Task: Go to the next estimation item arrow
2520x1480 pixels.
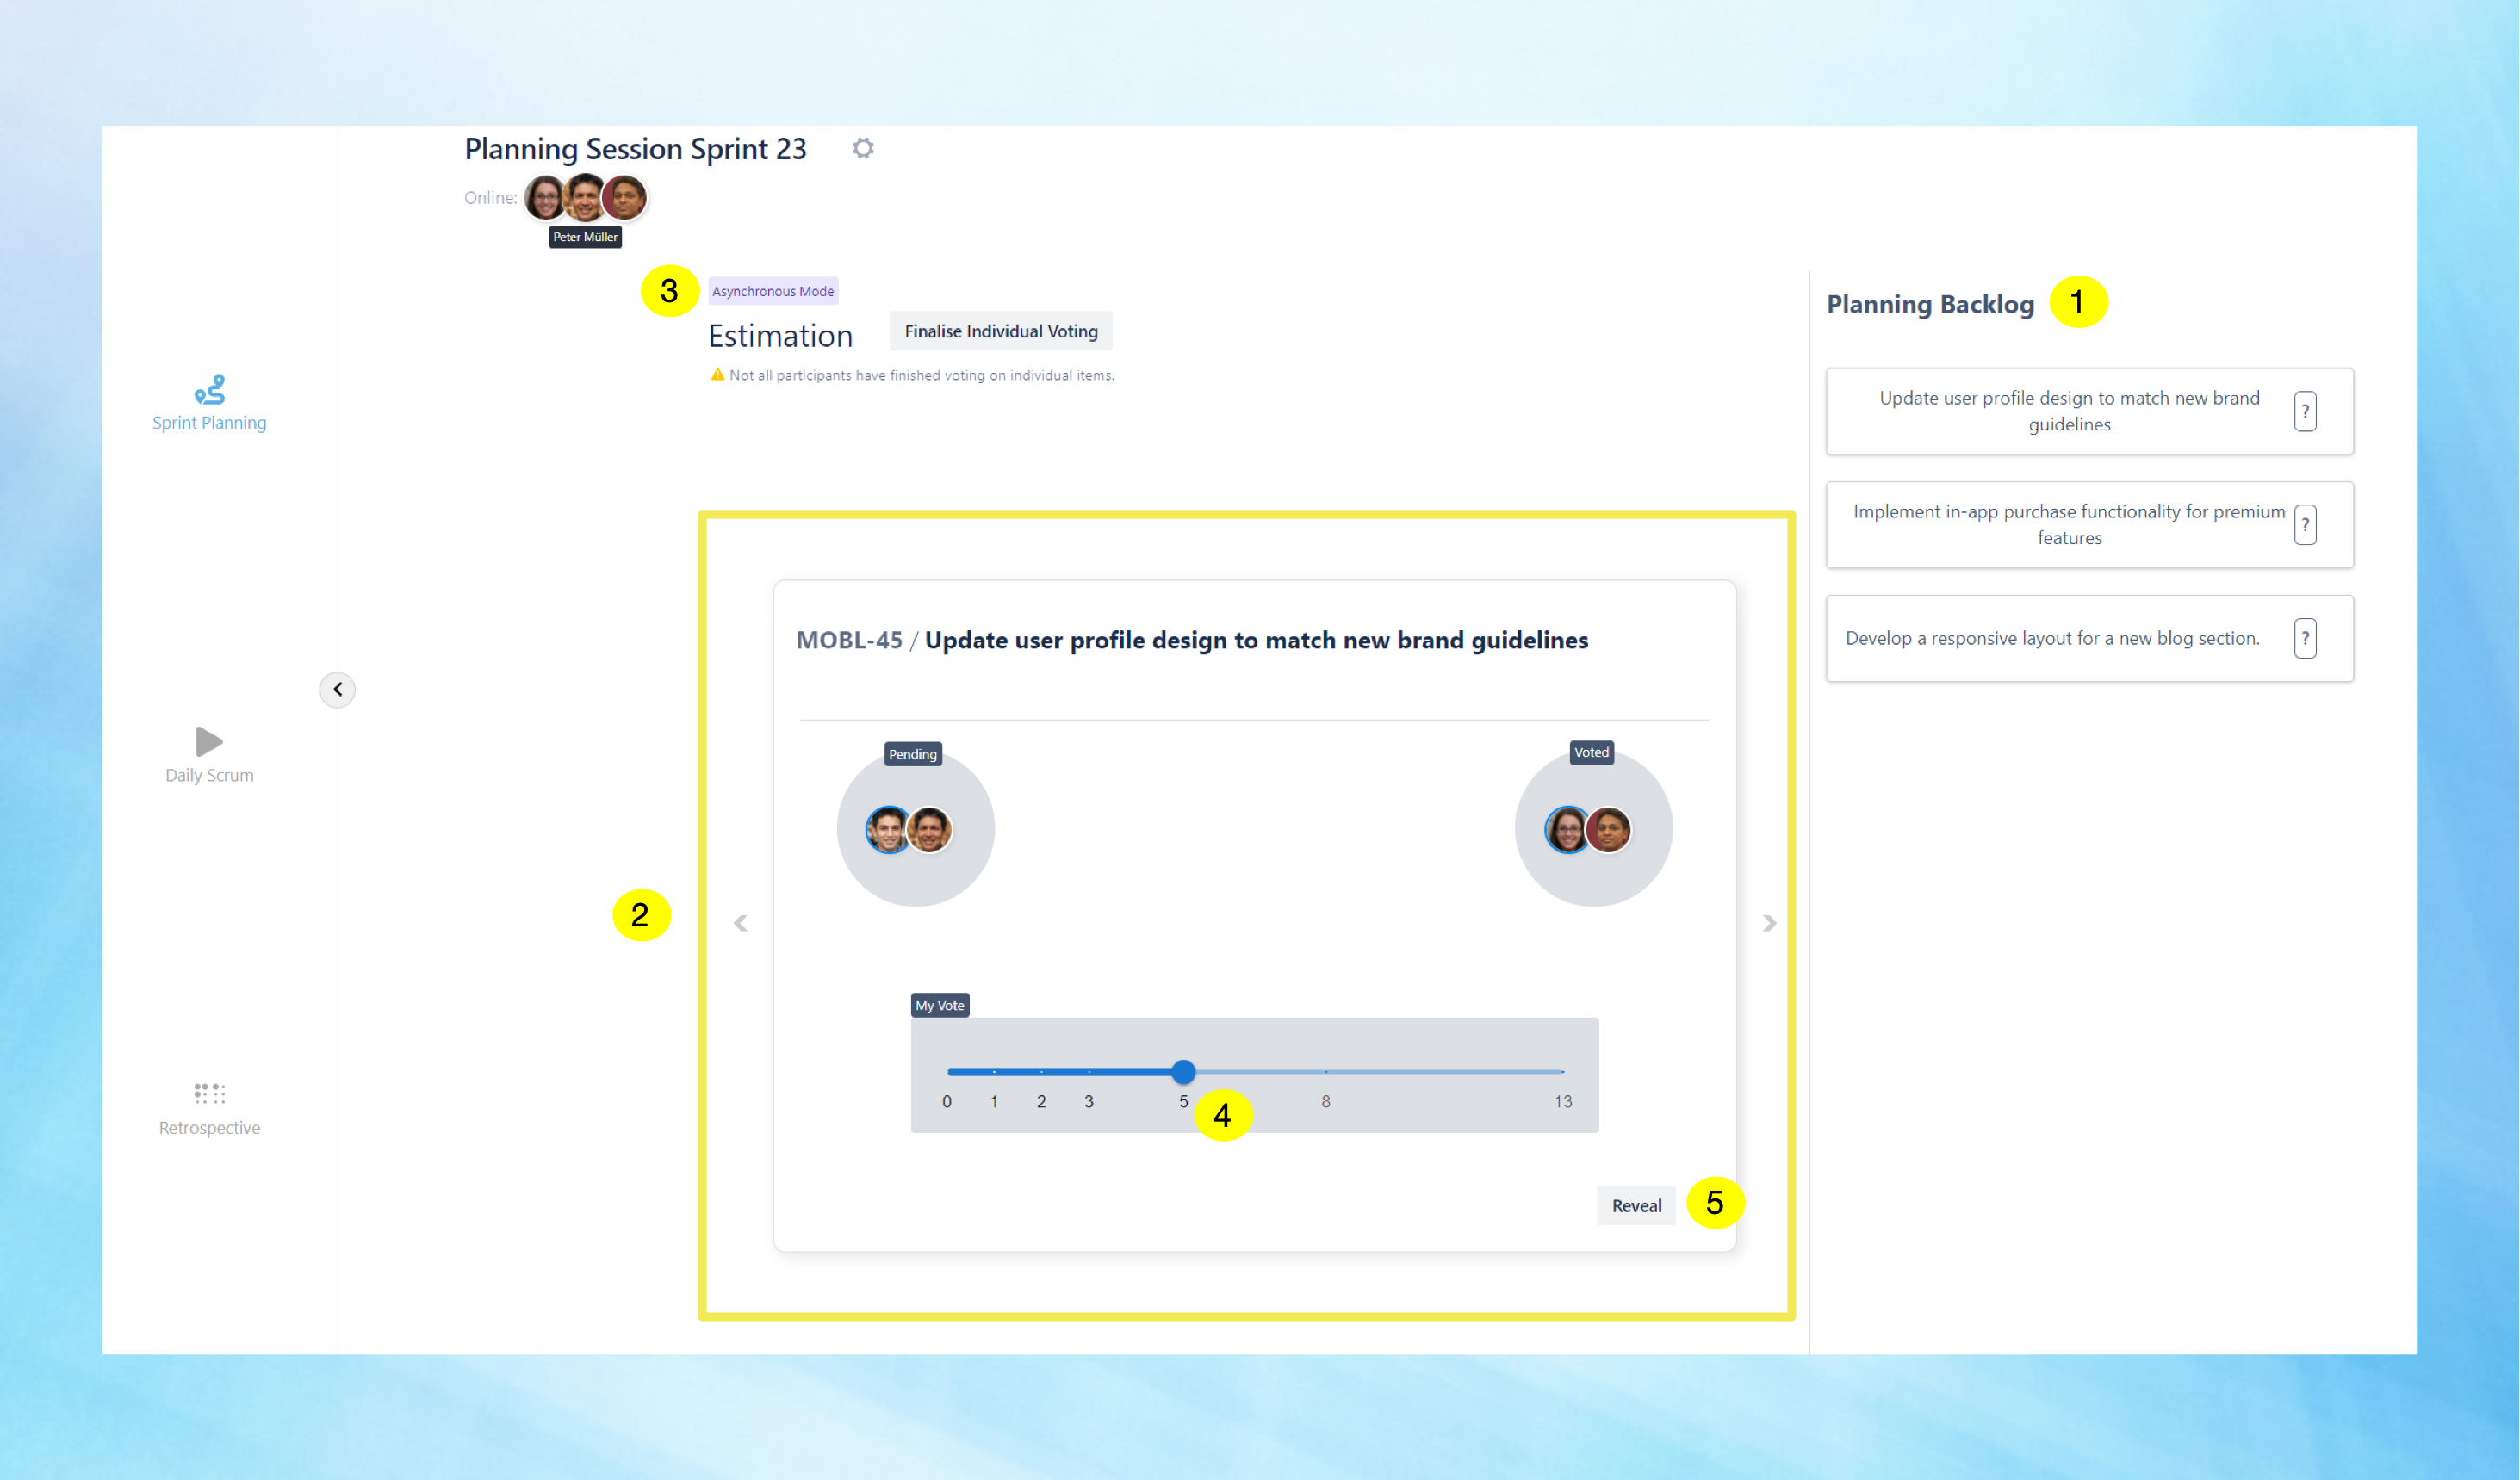Action: pyautogui.click(x=1768, y=922)
